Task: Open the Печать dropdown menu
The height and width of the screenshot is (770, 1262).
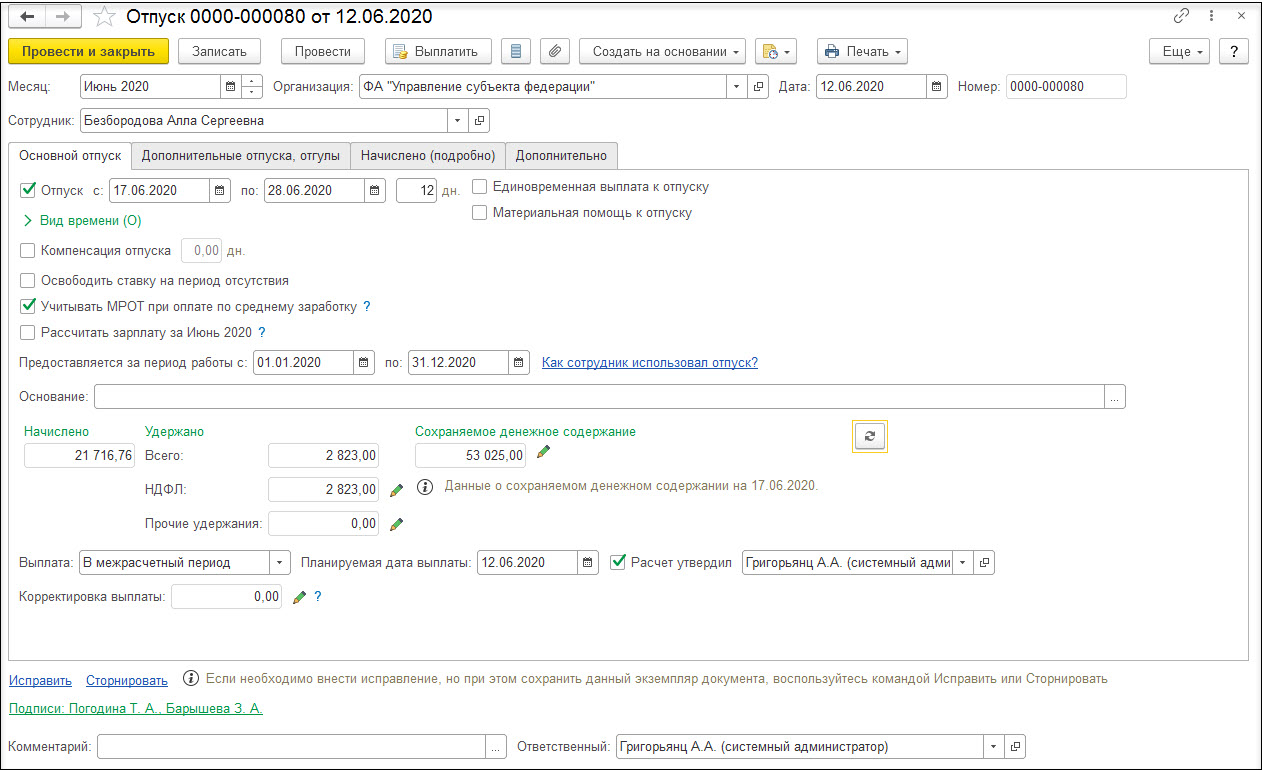Action: 862,51
